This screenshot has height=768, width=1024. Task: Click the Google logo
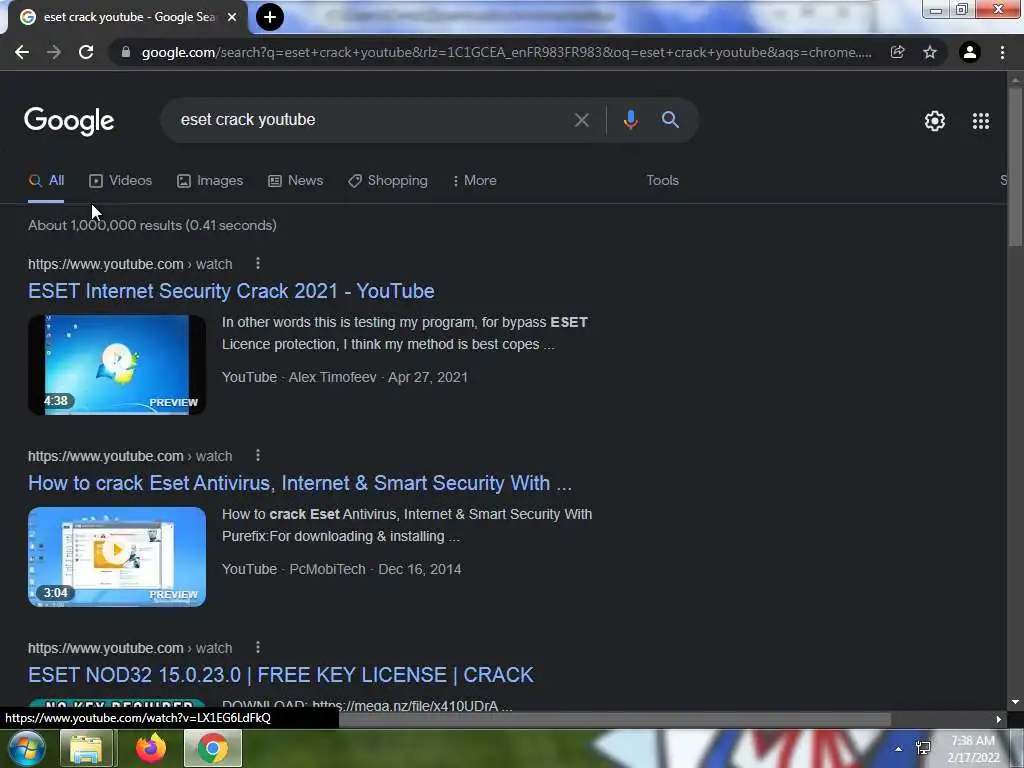tap(69, 121)
